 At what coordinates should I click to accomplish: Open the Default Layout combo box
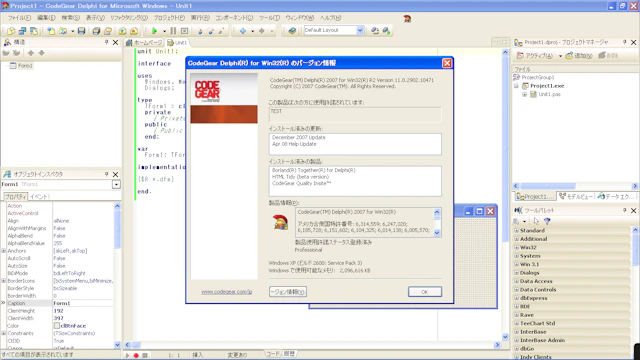click(x=360, y=30)
